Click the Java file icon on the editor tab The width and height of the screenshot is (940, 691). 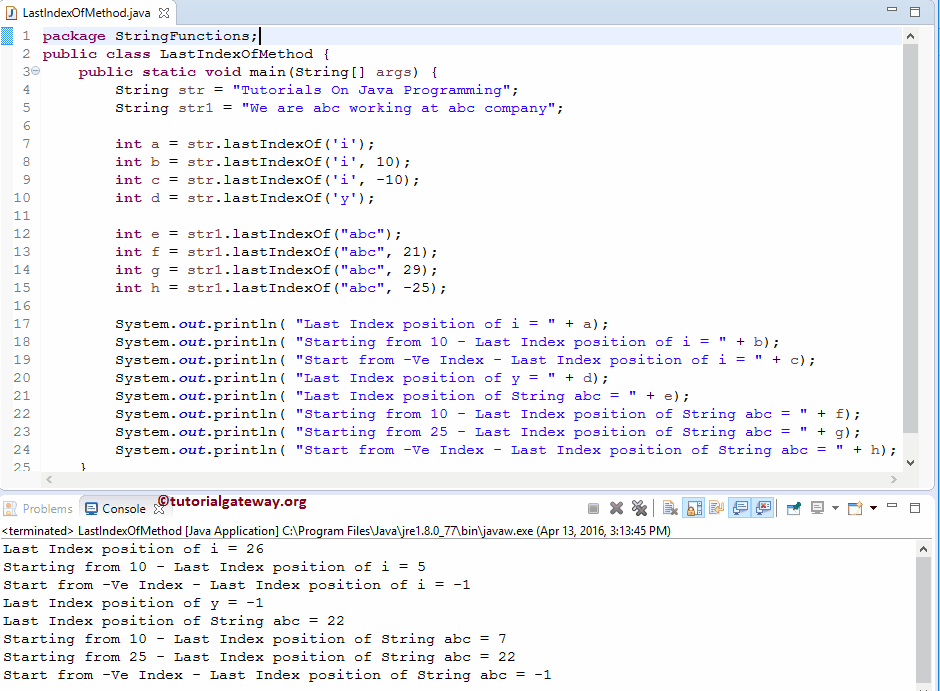tap(13, 15)
